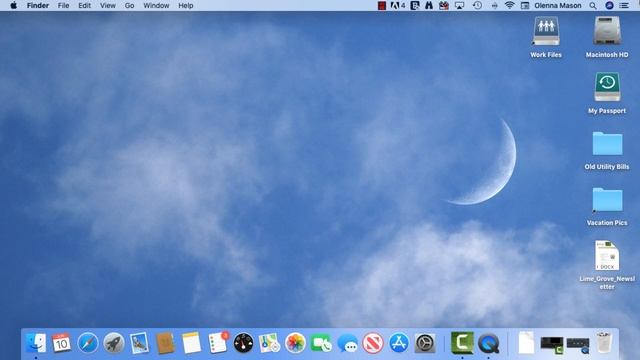Open Olenna Mason user menu

558,6
